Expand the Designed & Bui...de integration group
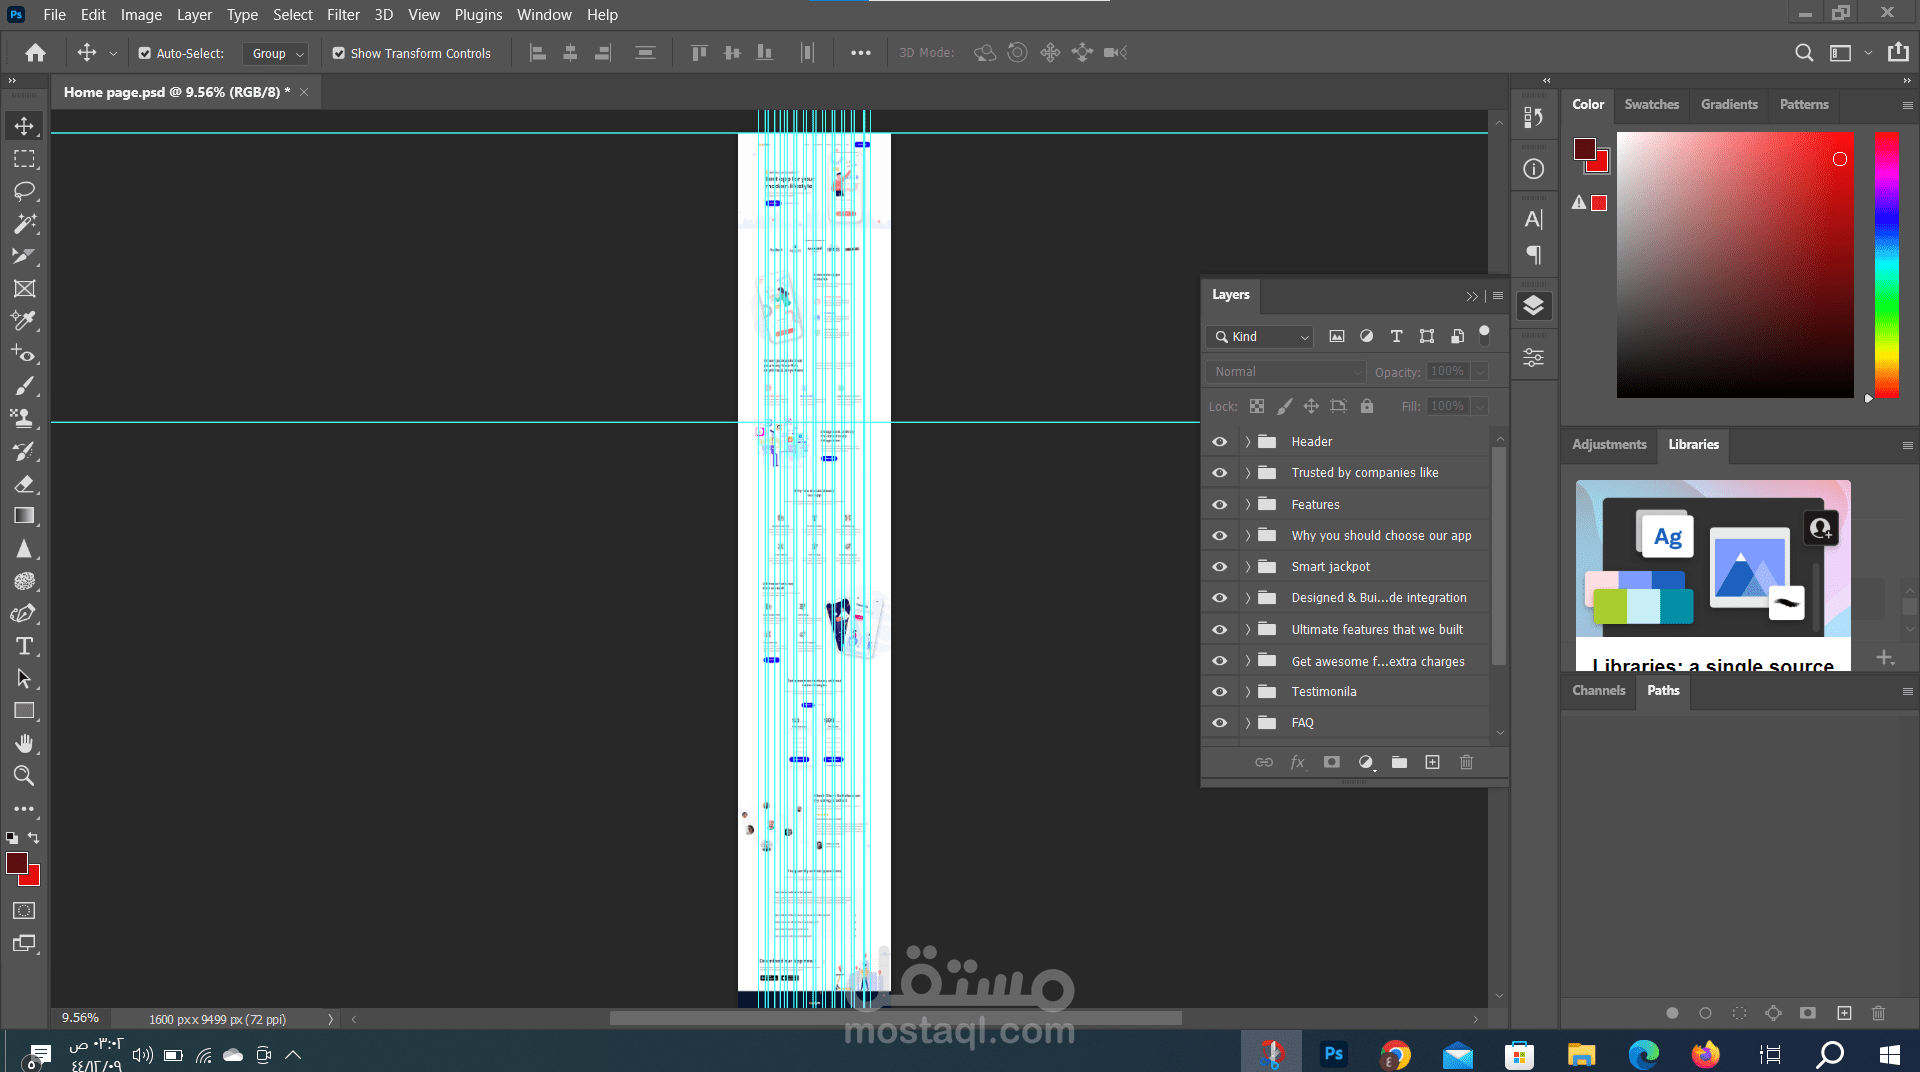 point(1247,598)
